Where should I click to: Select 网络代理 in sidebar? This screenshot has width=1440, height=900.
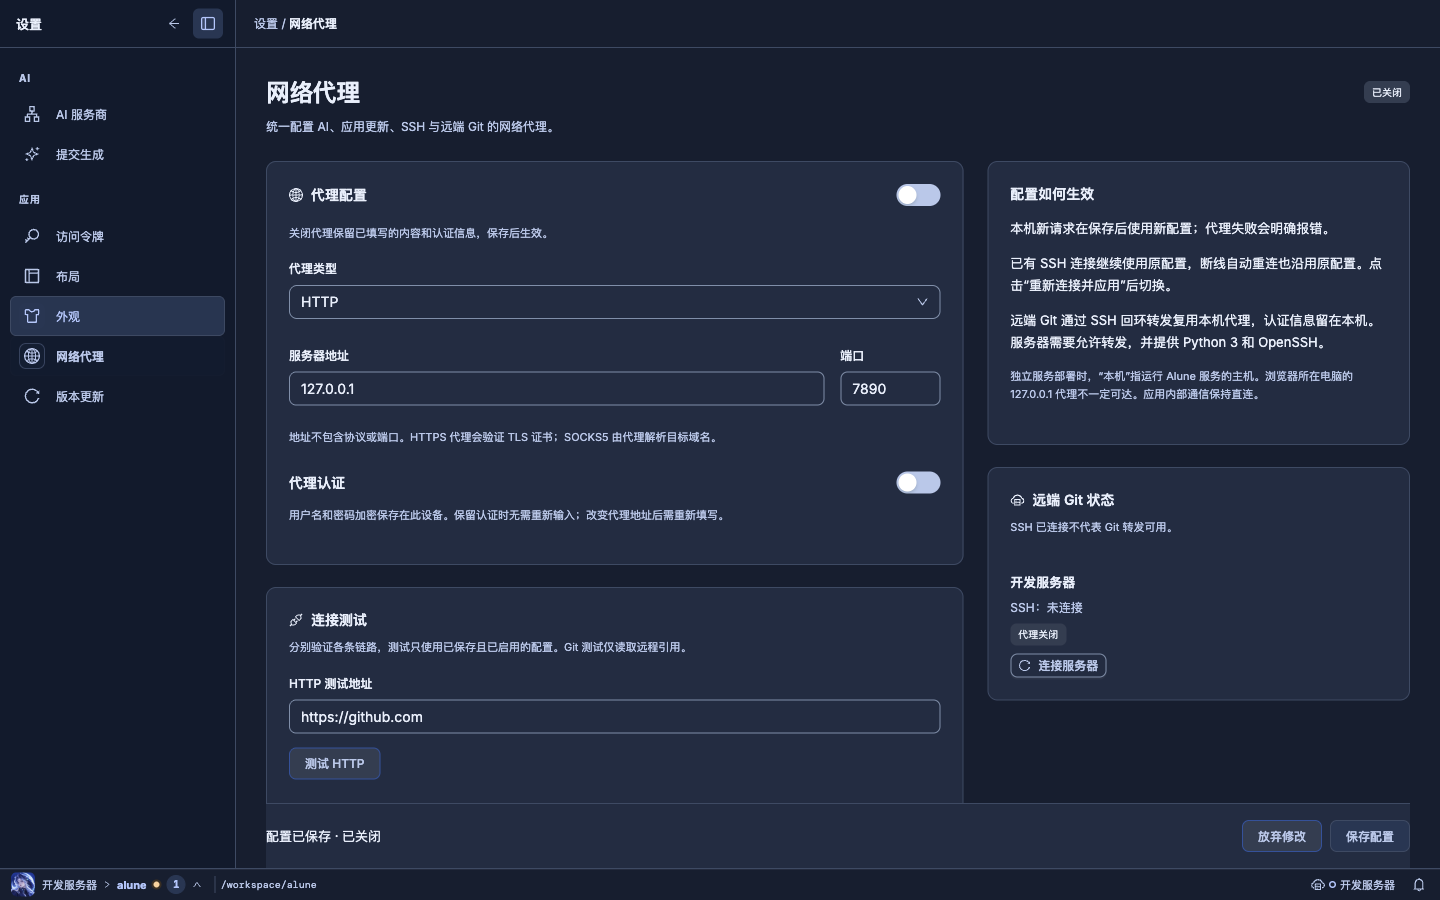(x=117, y=357)
